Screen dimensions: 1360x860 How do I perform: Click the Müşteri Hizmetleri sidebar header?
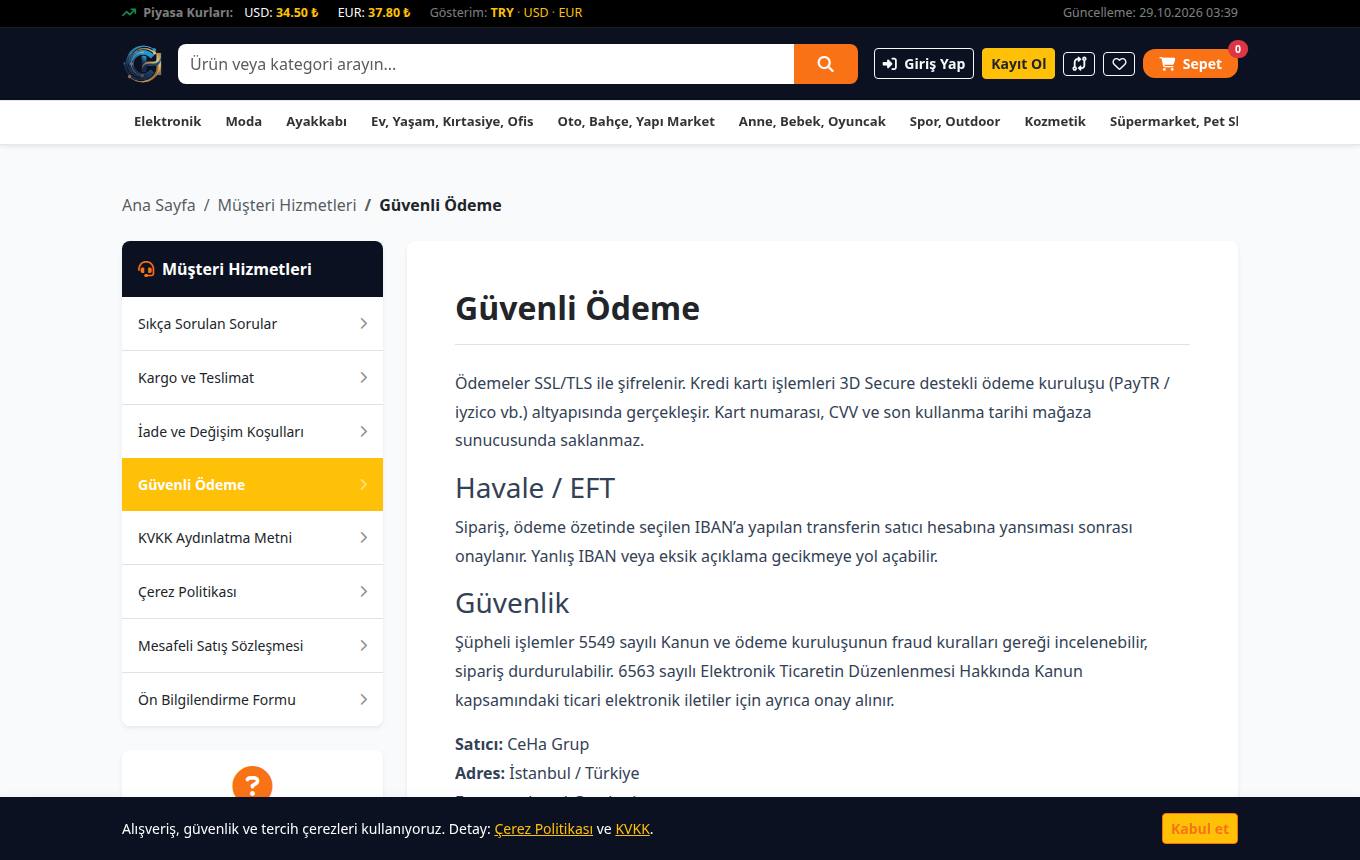click(252, 269)
